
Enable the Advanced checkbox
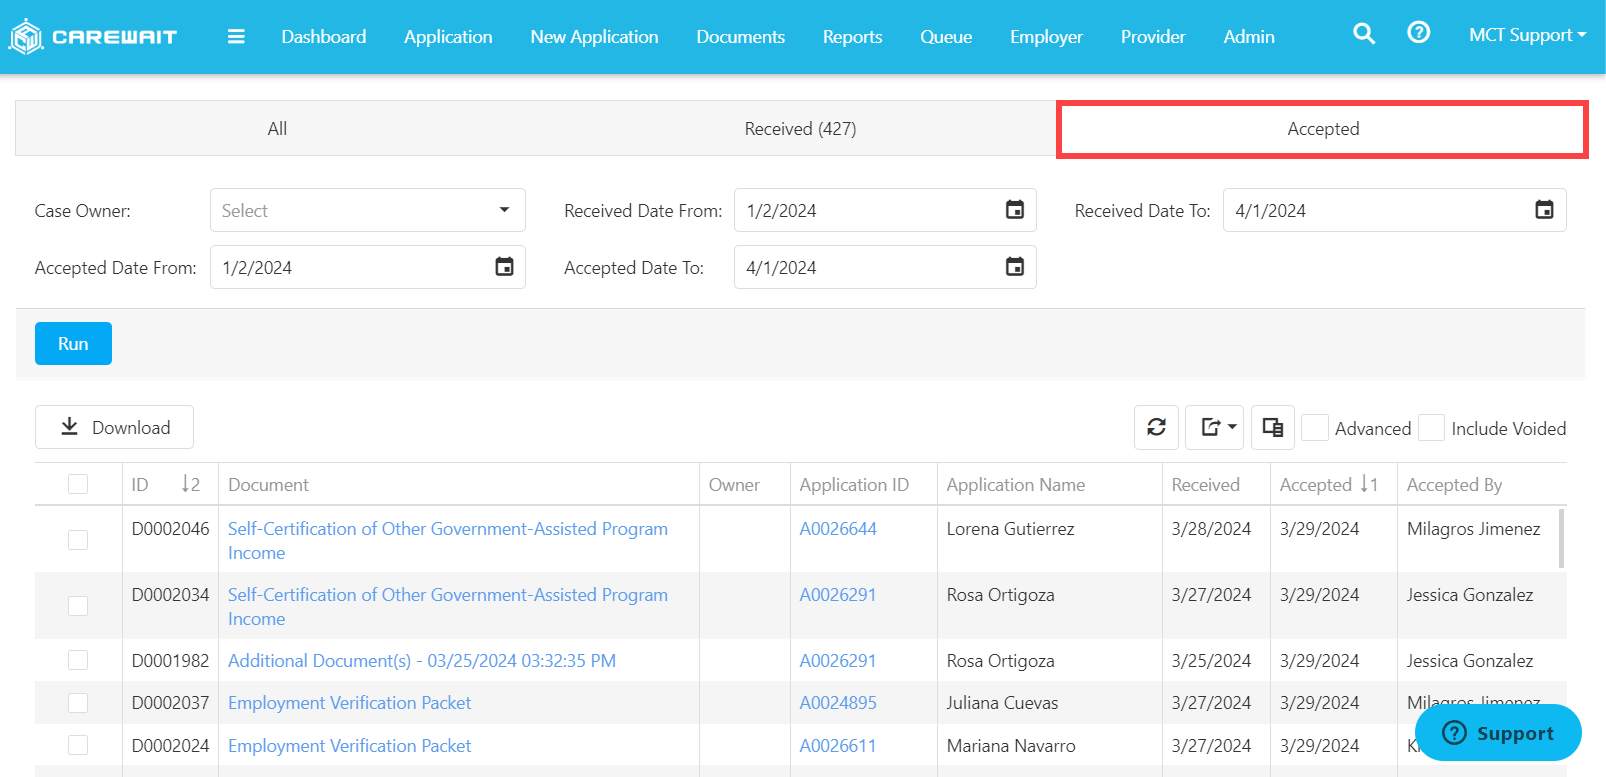1315,428
